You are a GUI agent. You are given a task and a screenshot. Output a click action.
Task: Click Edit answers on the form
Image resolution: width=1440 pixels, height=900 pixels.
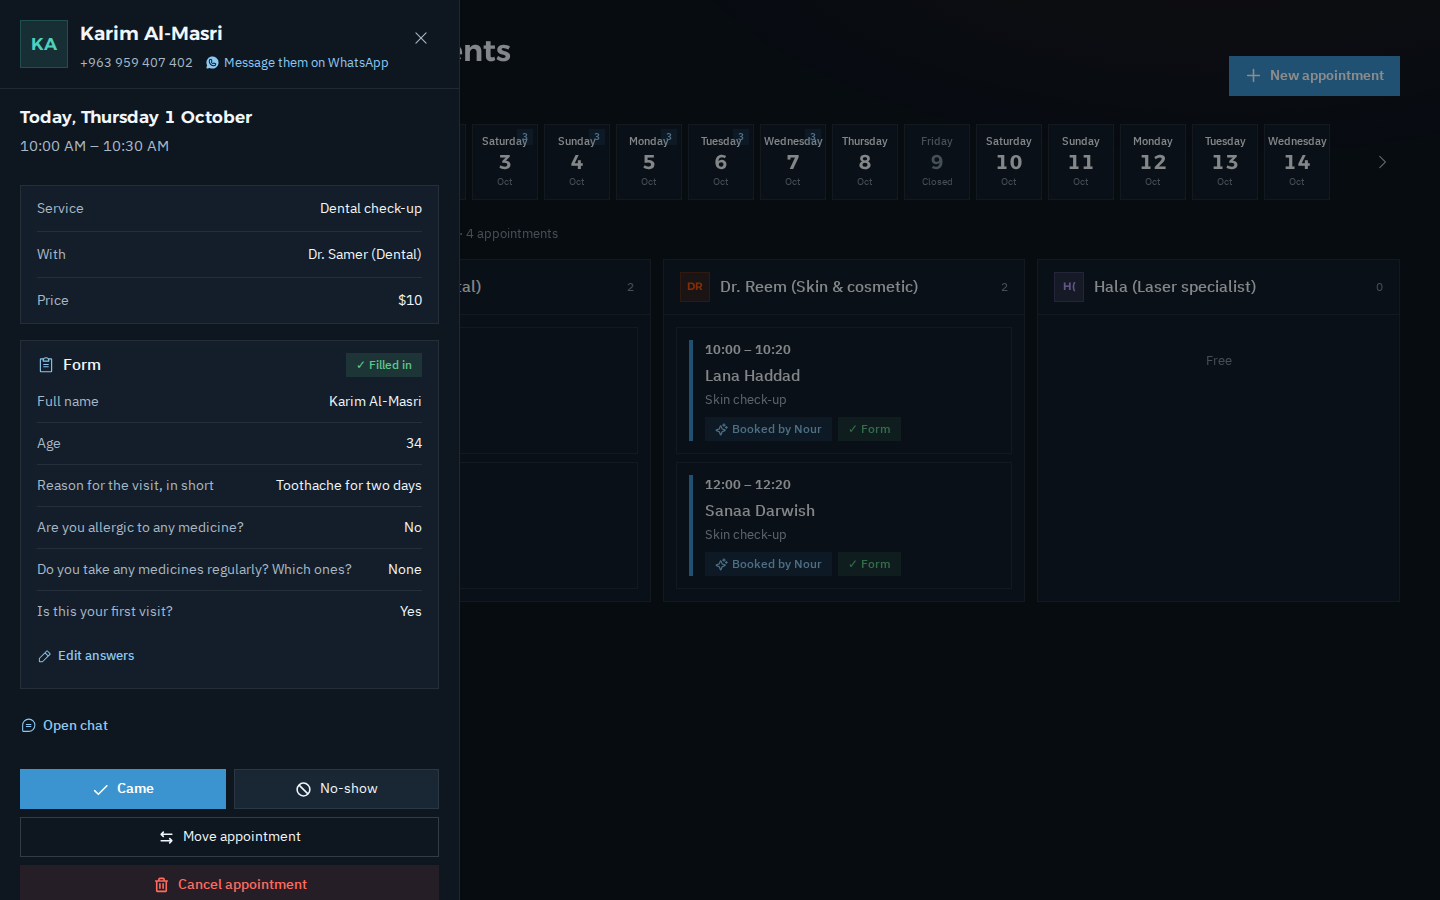(x=86, y=656)
